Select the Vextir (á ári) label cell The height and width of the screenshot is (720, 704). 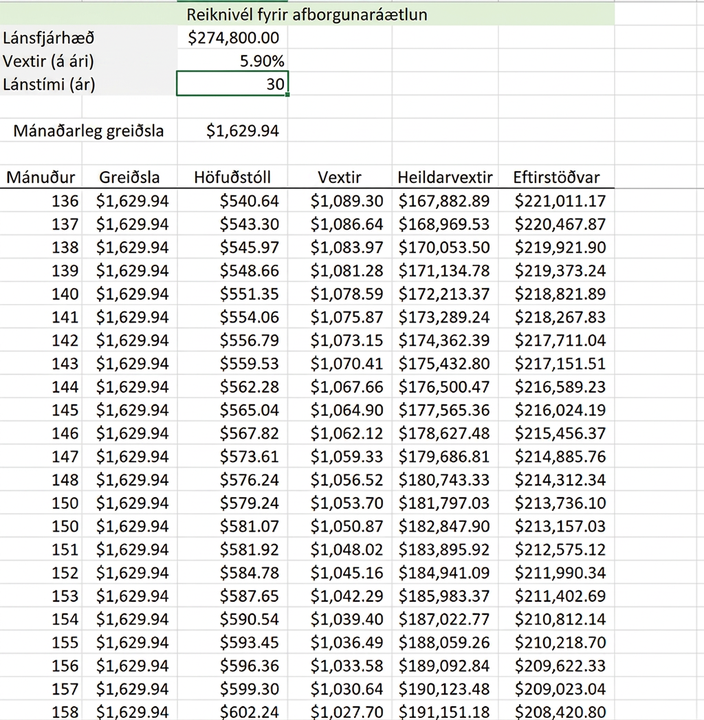(x=89, y=61)
